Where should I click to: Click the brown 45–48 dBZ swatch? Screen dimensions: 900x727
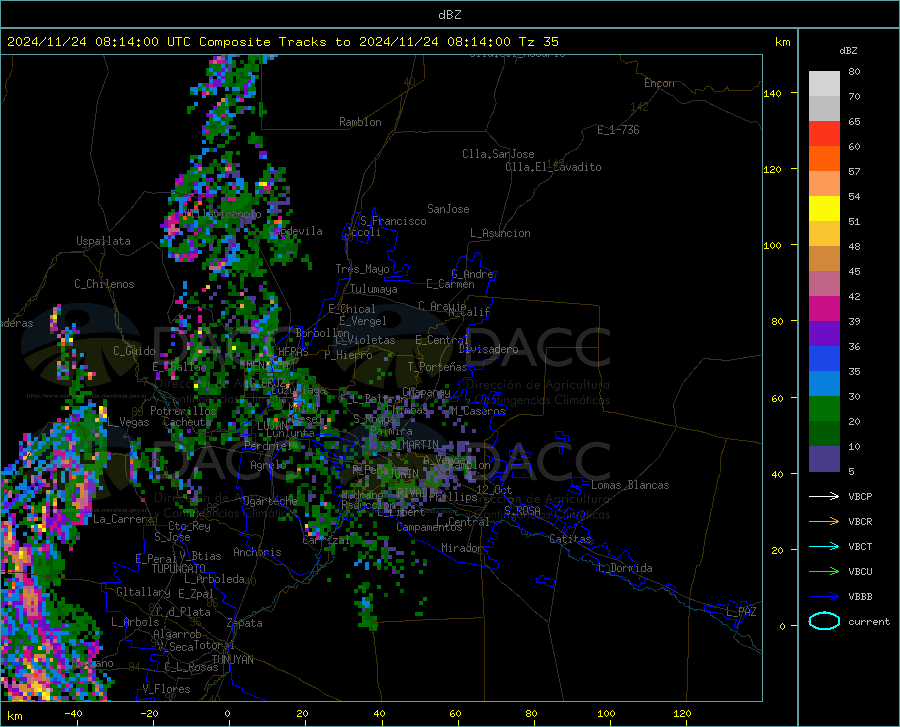[824, 259]
